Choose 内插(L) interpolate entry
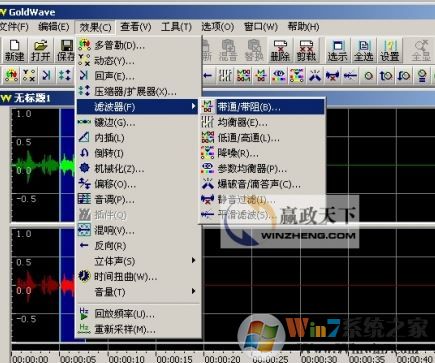 (x=138, y=138)
